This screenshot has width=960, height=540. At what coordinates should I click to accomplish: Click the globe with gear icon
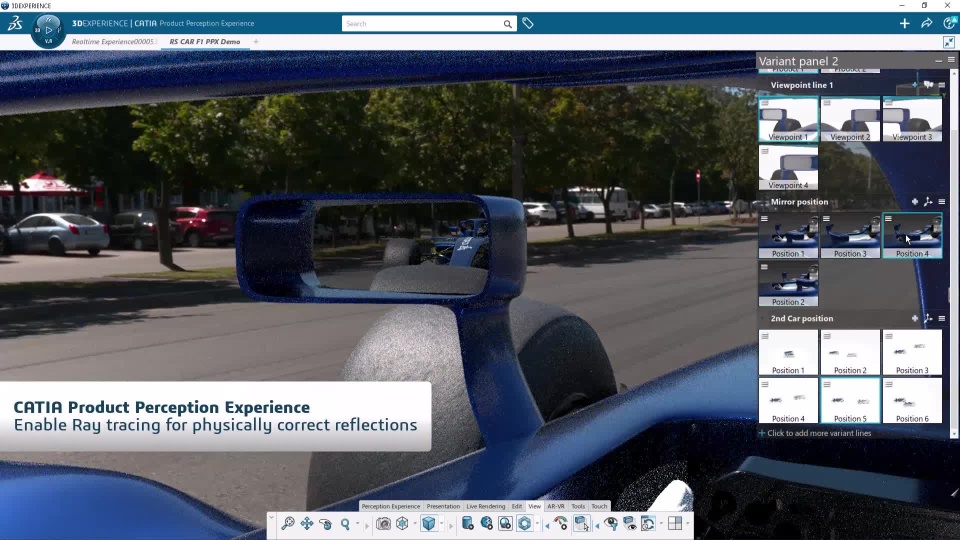487,523
